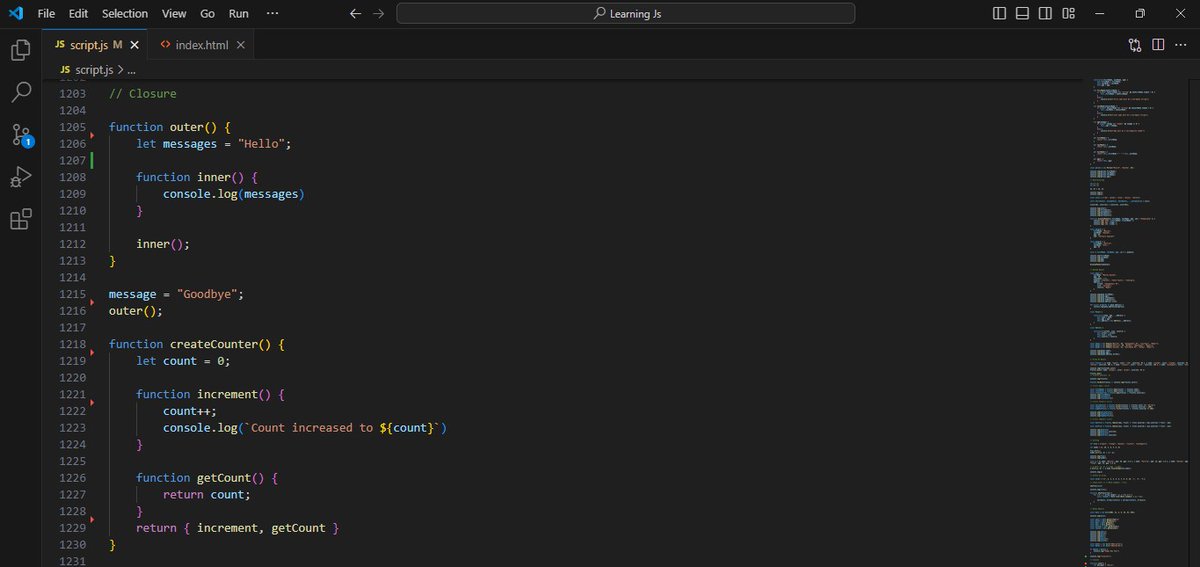This screenshot has width=1200, height=567.
Task: Click the increment function name on line 1221
Action: (227, 394)
